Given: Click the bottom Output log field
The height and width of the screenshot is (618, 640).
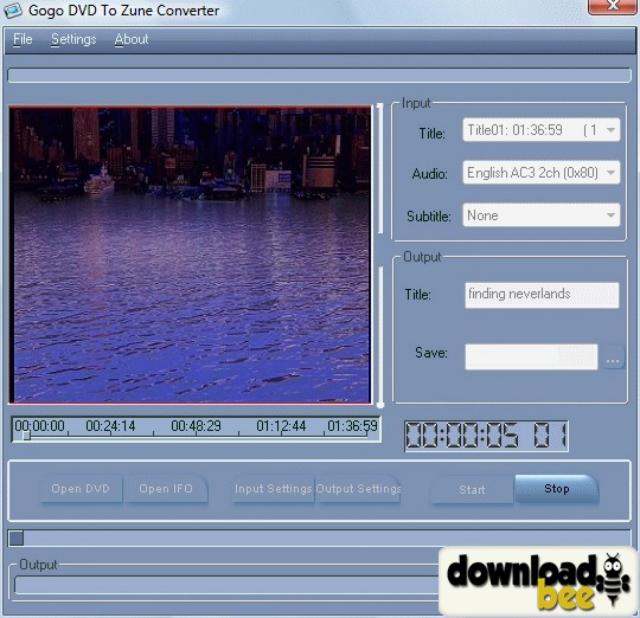Looking at the screenshot, I should [x=227, y=585].
